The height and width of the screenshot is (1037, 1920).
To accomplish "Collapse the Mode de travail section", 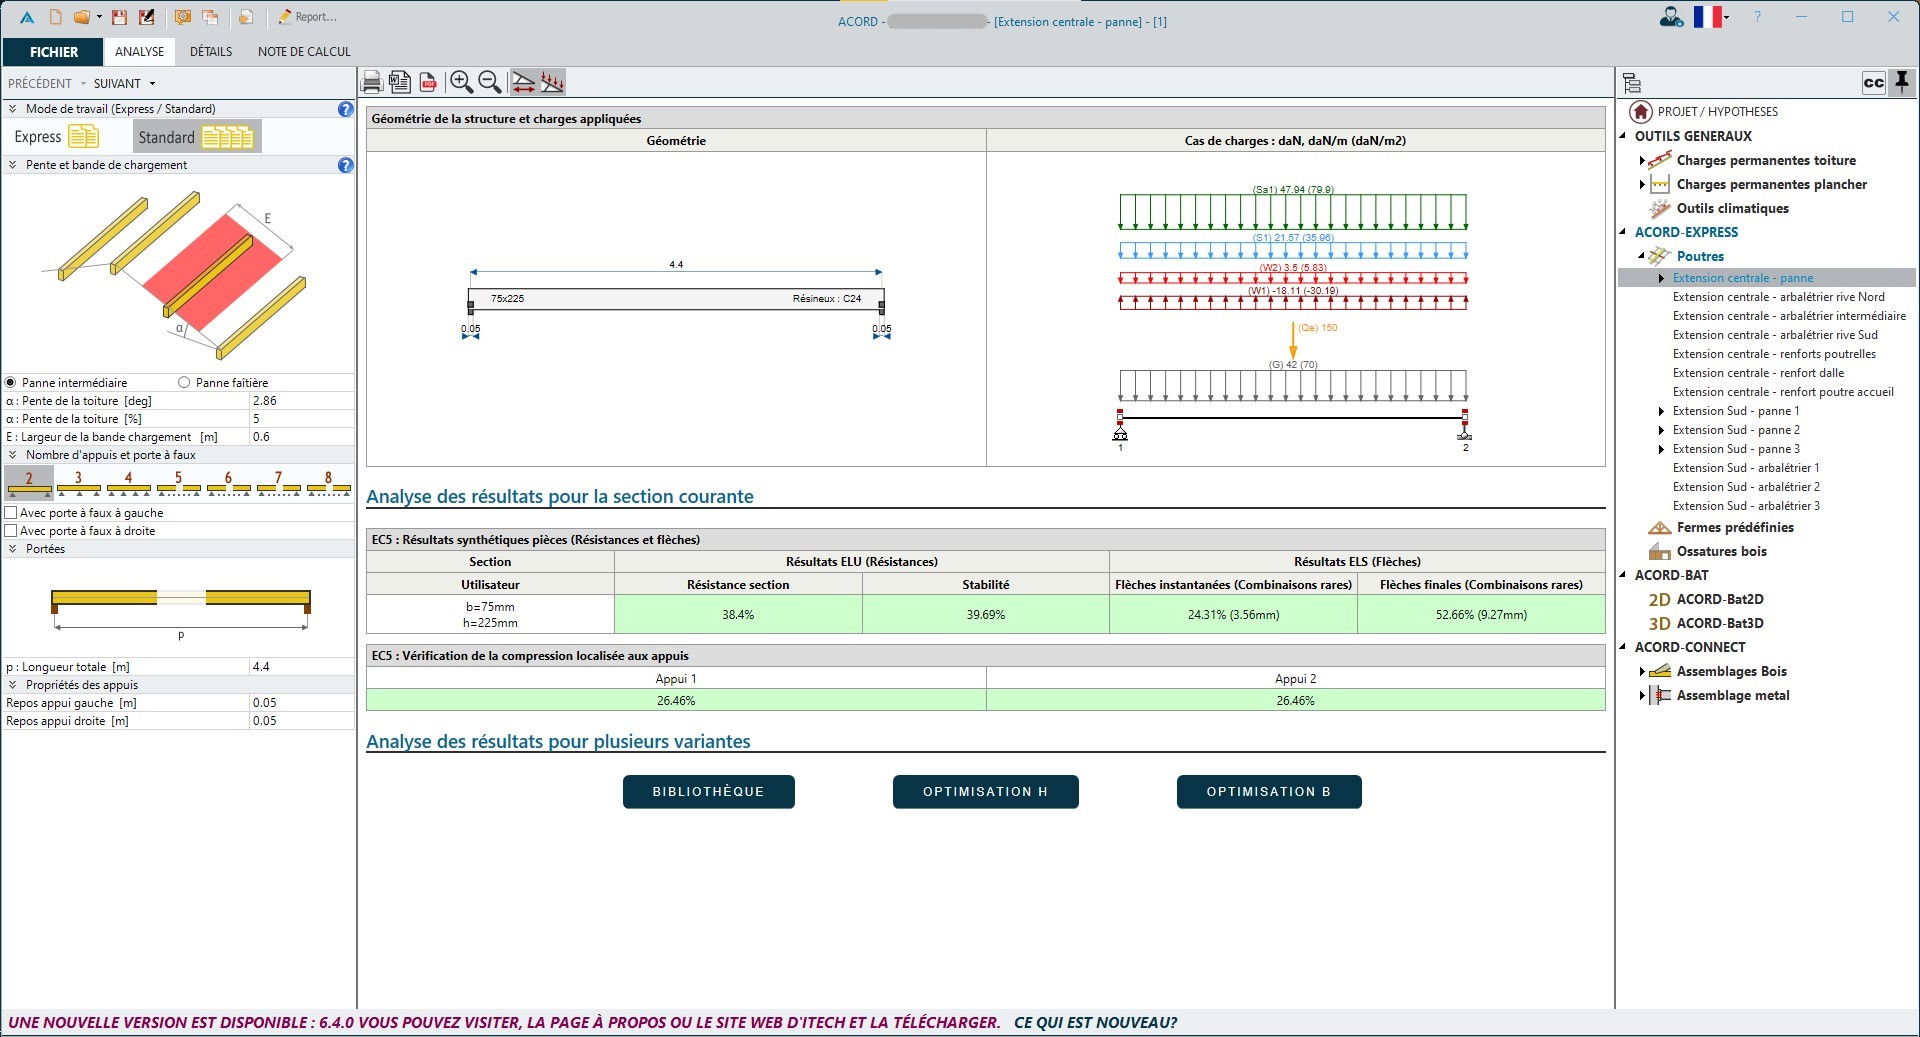I will pyautogui.click(x=13, y=109).
